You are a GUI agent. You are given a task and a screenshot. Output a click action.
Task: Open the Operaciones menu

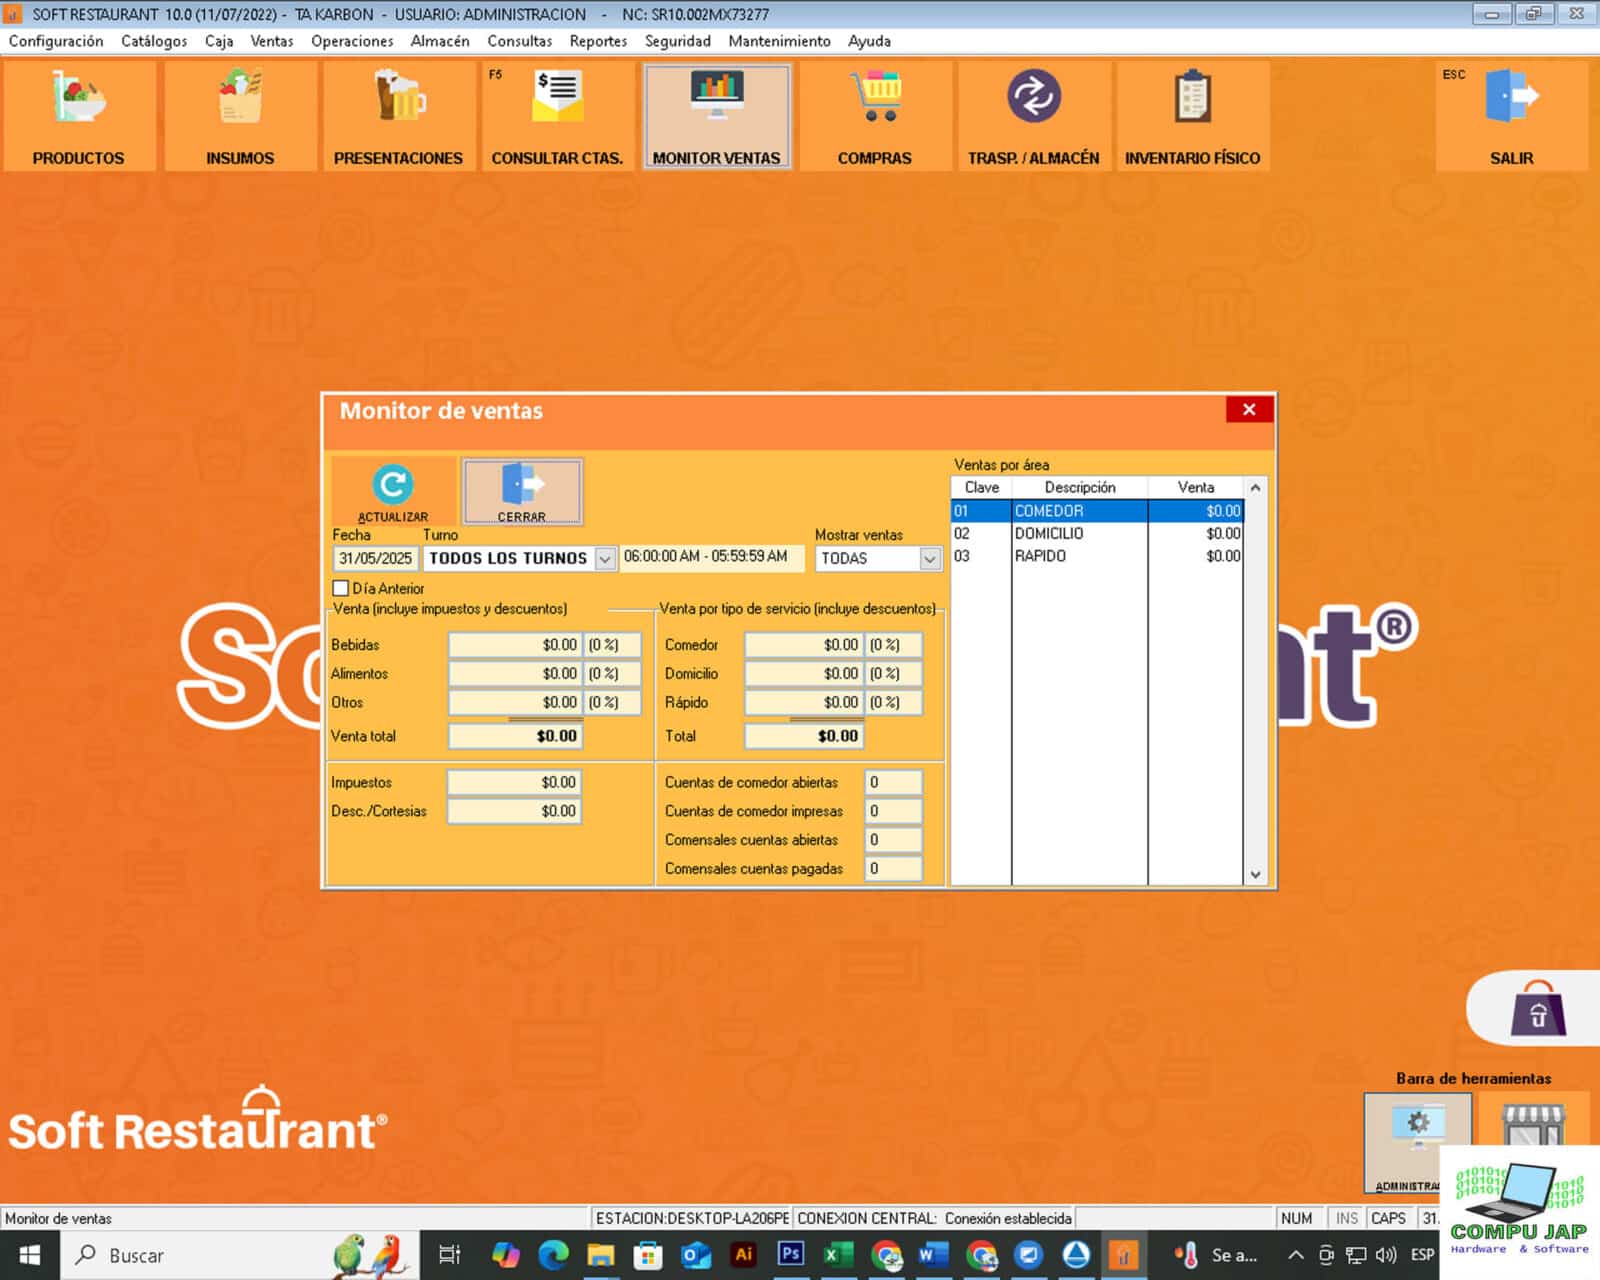[352, 41]
